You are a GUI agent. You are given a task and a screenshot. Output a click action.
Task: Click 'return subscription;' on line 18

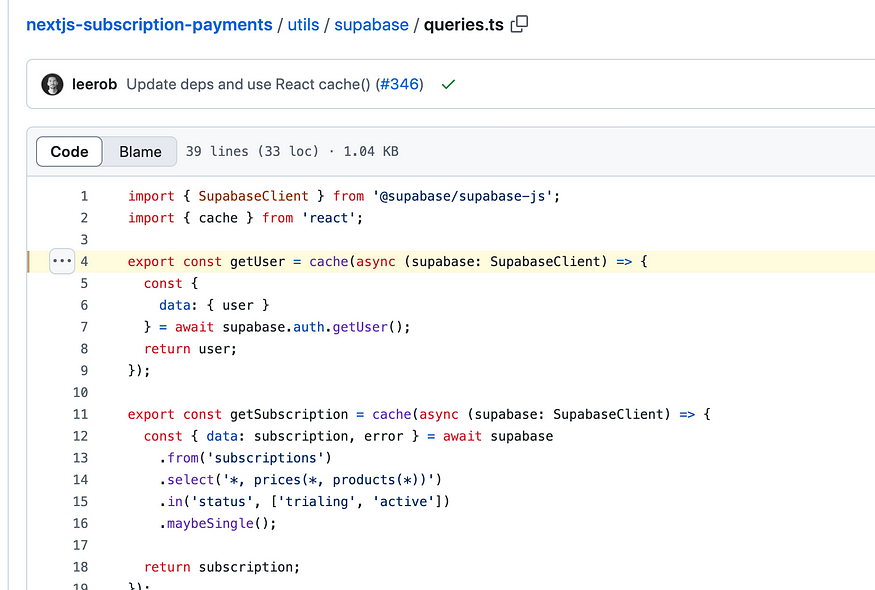tap(222, 567)
